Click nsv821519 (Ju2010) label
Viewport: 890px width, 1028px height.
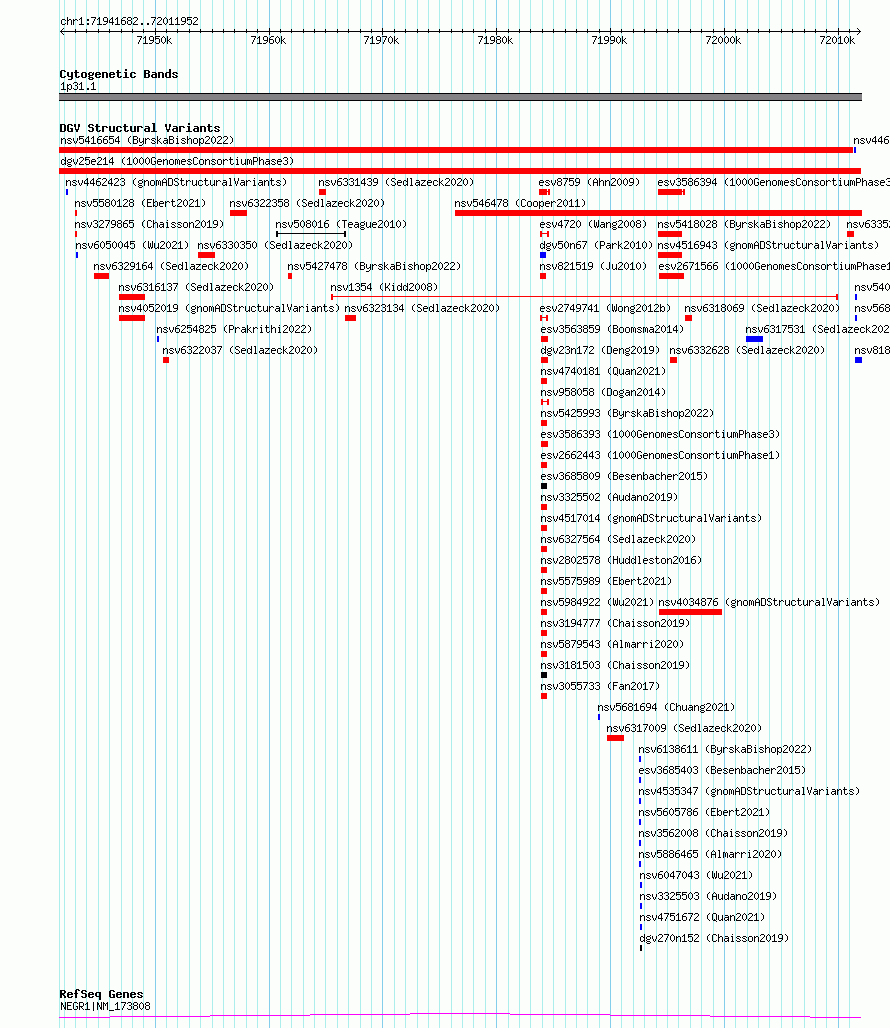coord(593,266)
